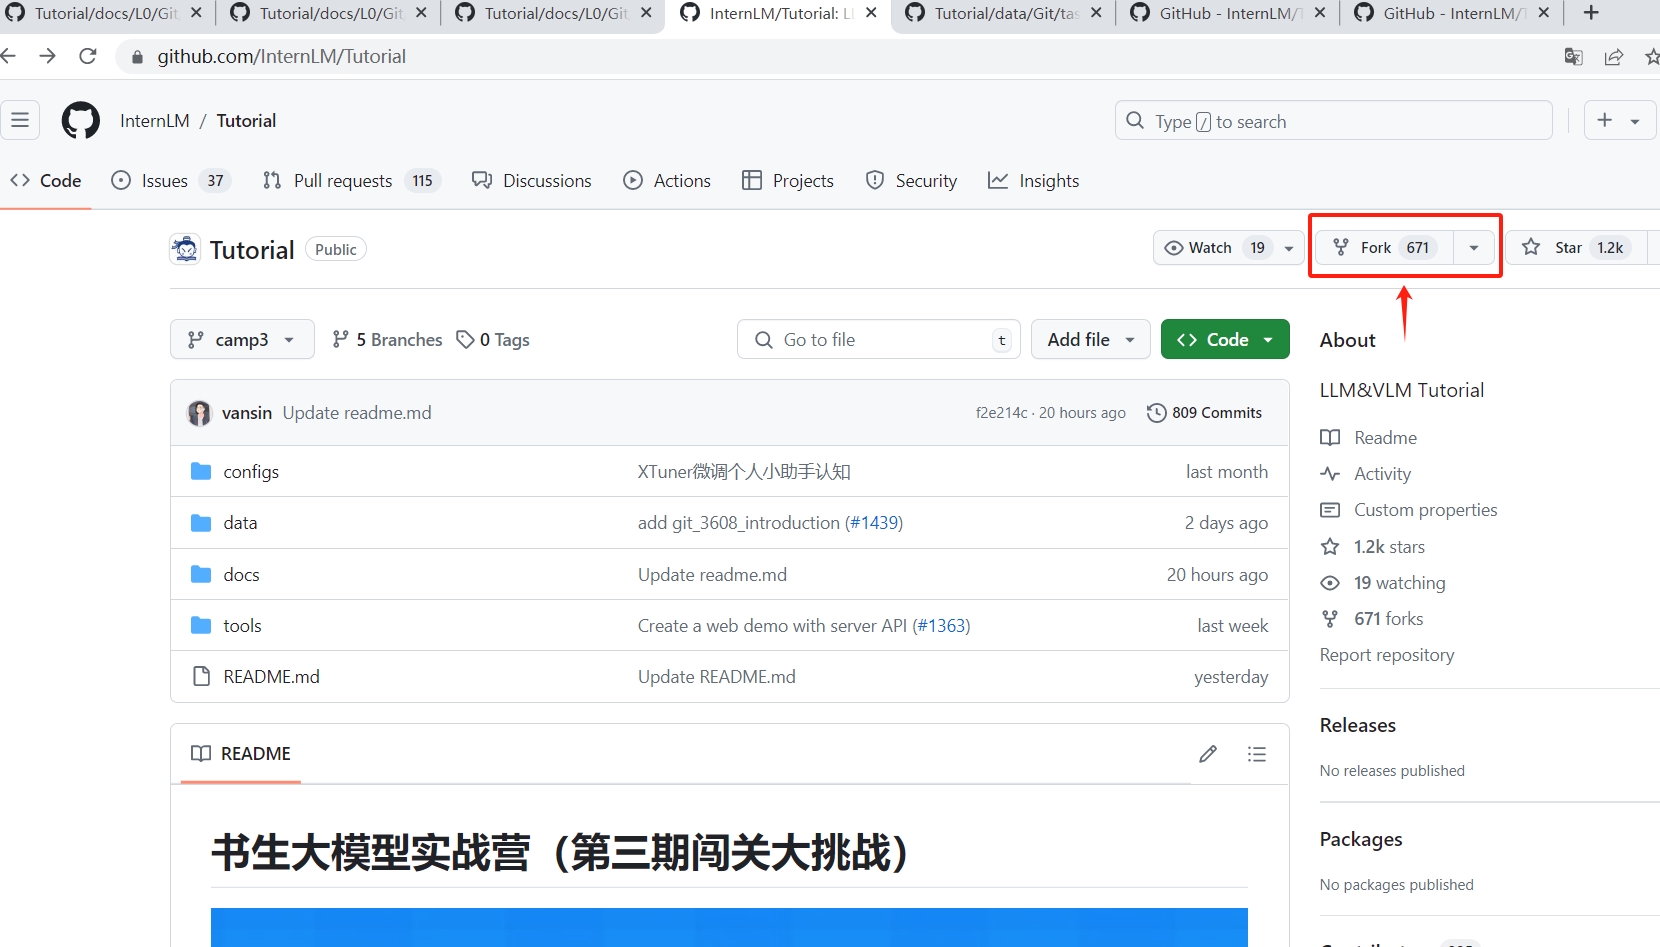Click the browser back arrow
Viewport: 1660px width, 947px height.
click(x=8, y=56)
